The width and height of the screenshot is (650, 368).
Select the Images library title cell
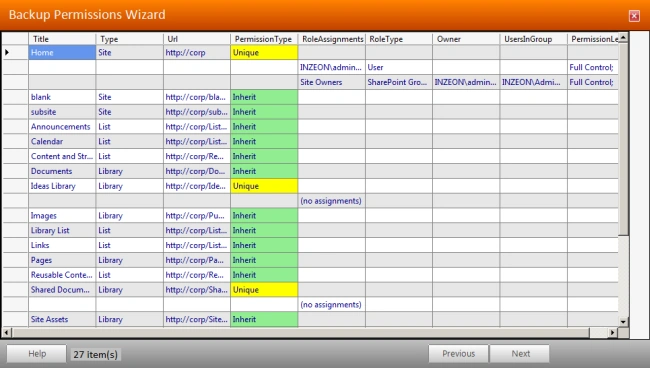(62, 215)
